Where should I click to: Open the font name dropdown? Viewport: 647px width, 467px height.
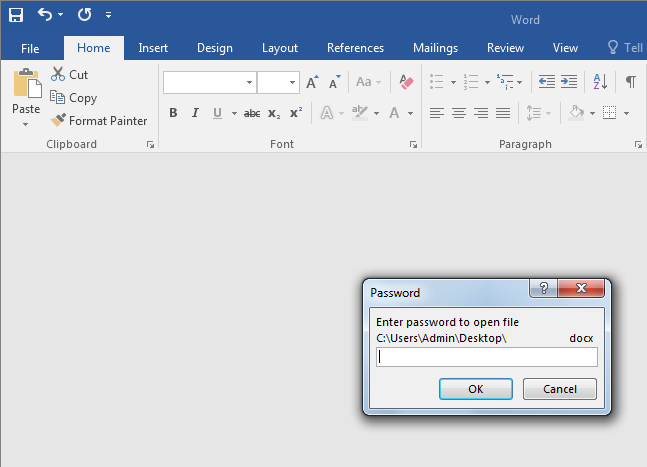click(x=249, y=82)
